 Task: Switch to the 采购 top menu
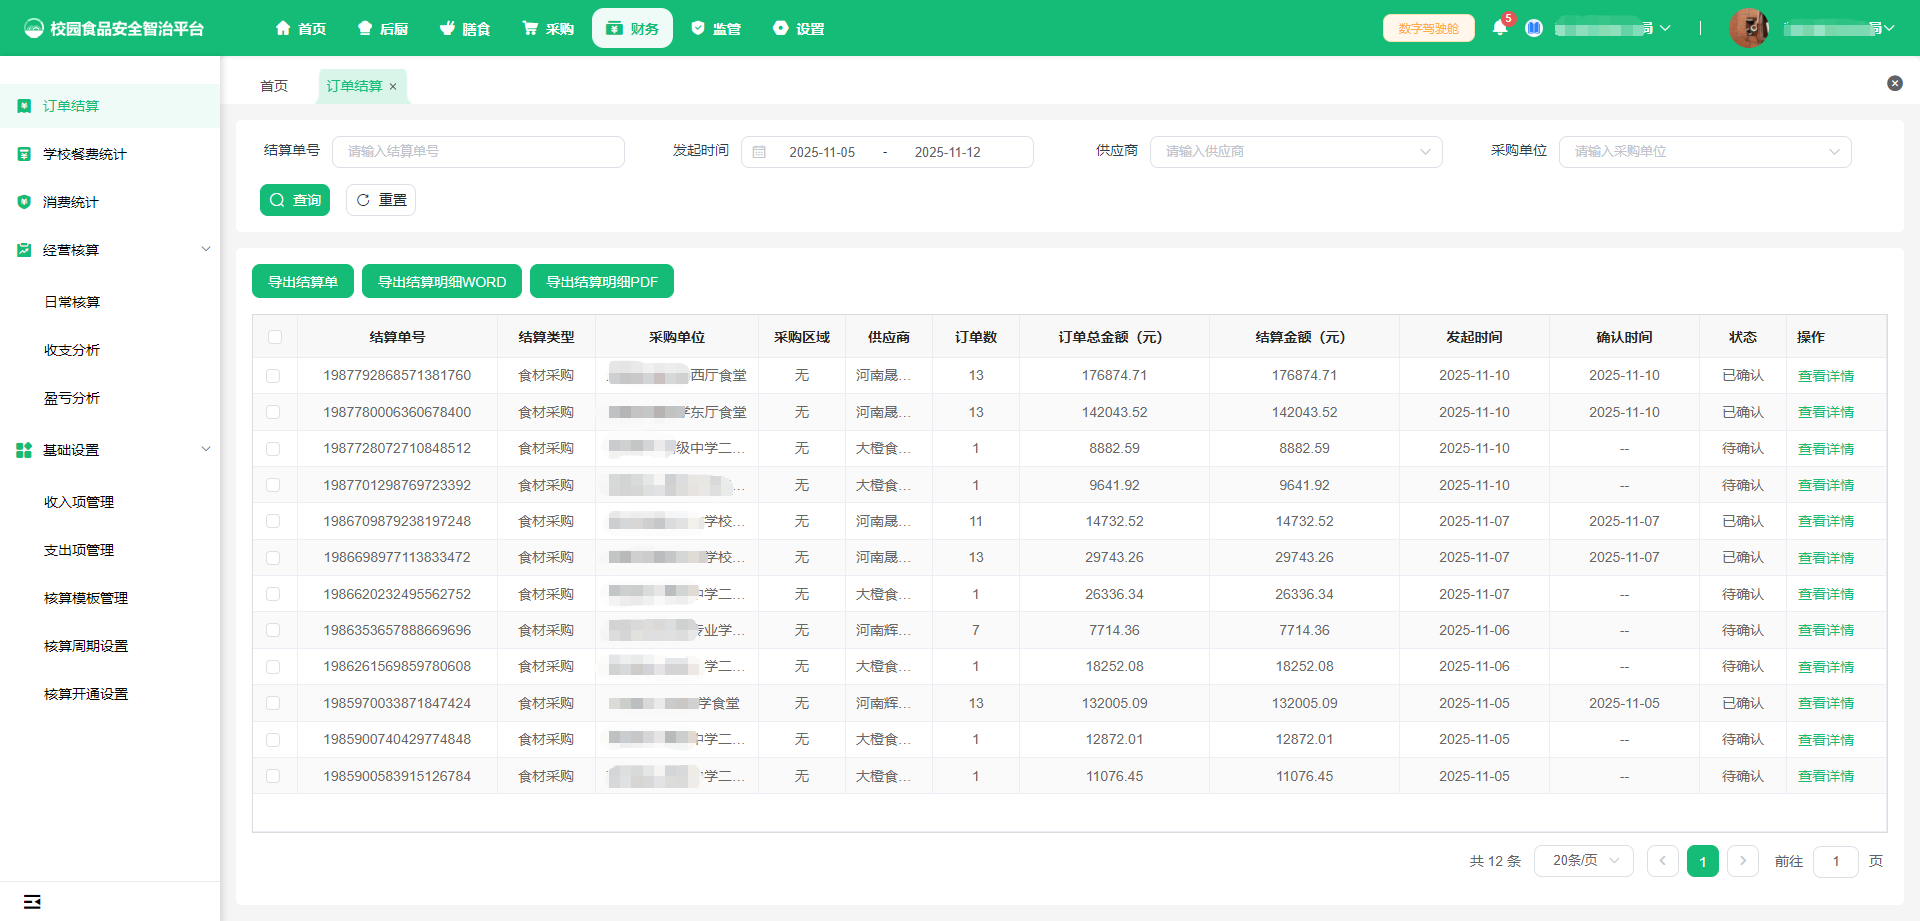click(x=548, y=29)
